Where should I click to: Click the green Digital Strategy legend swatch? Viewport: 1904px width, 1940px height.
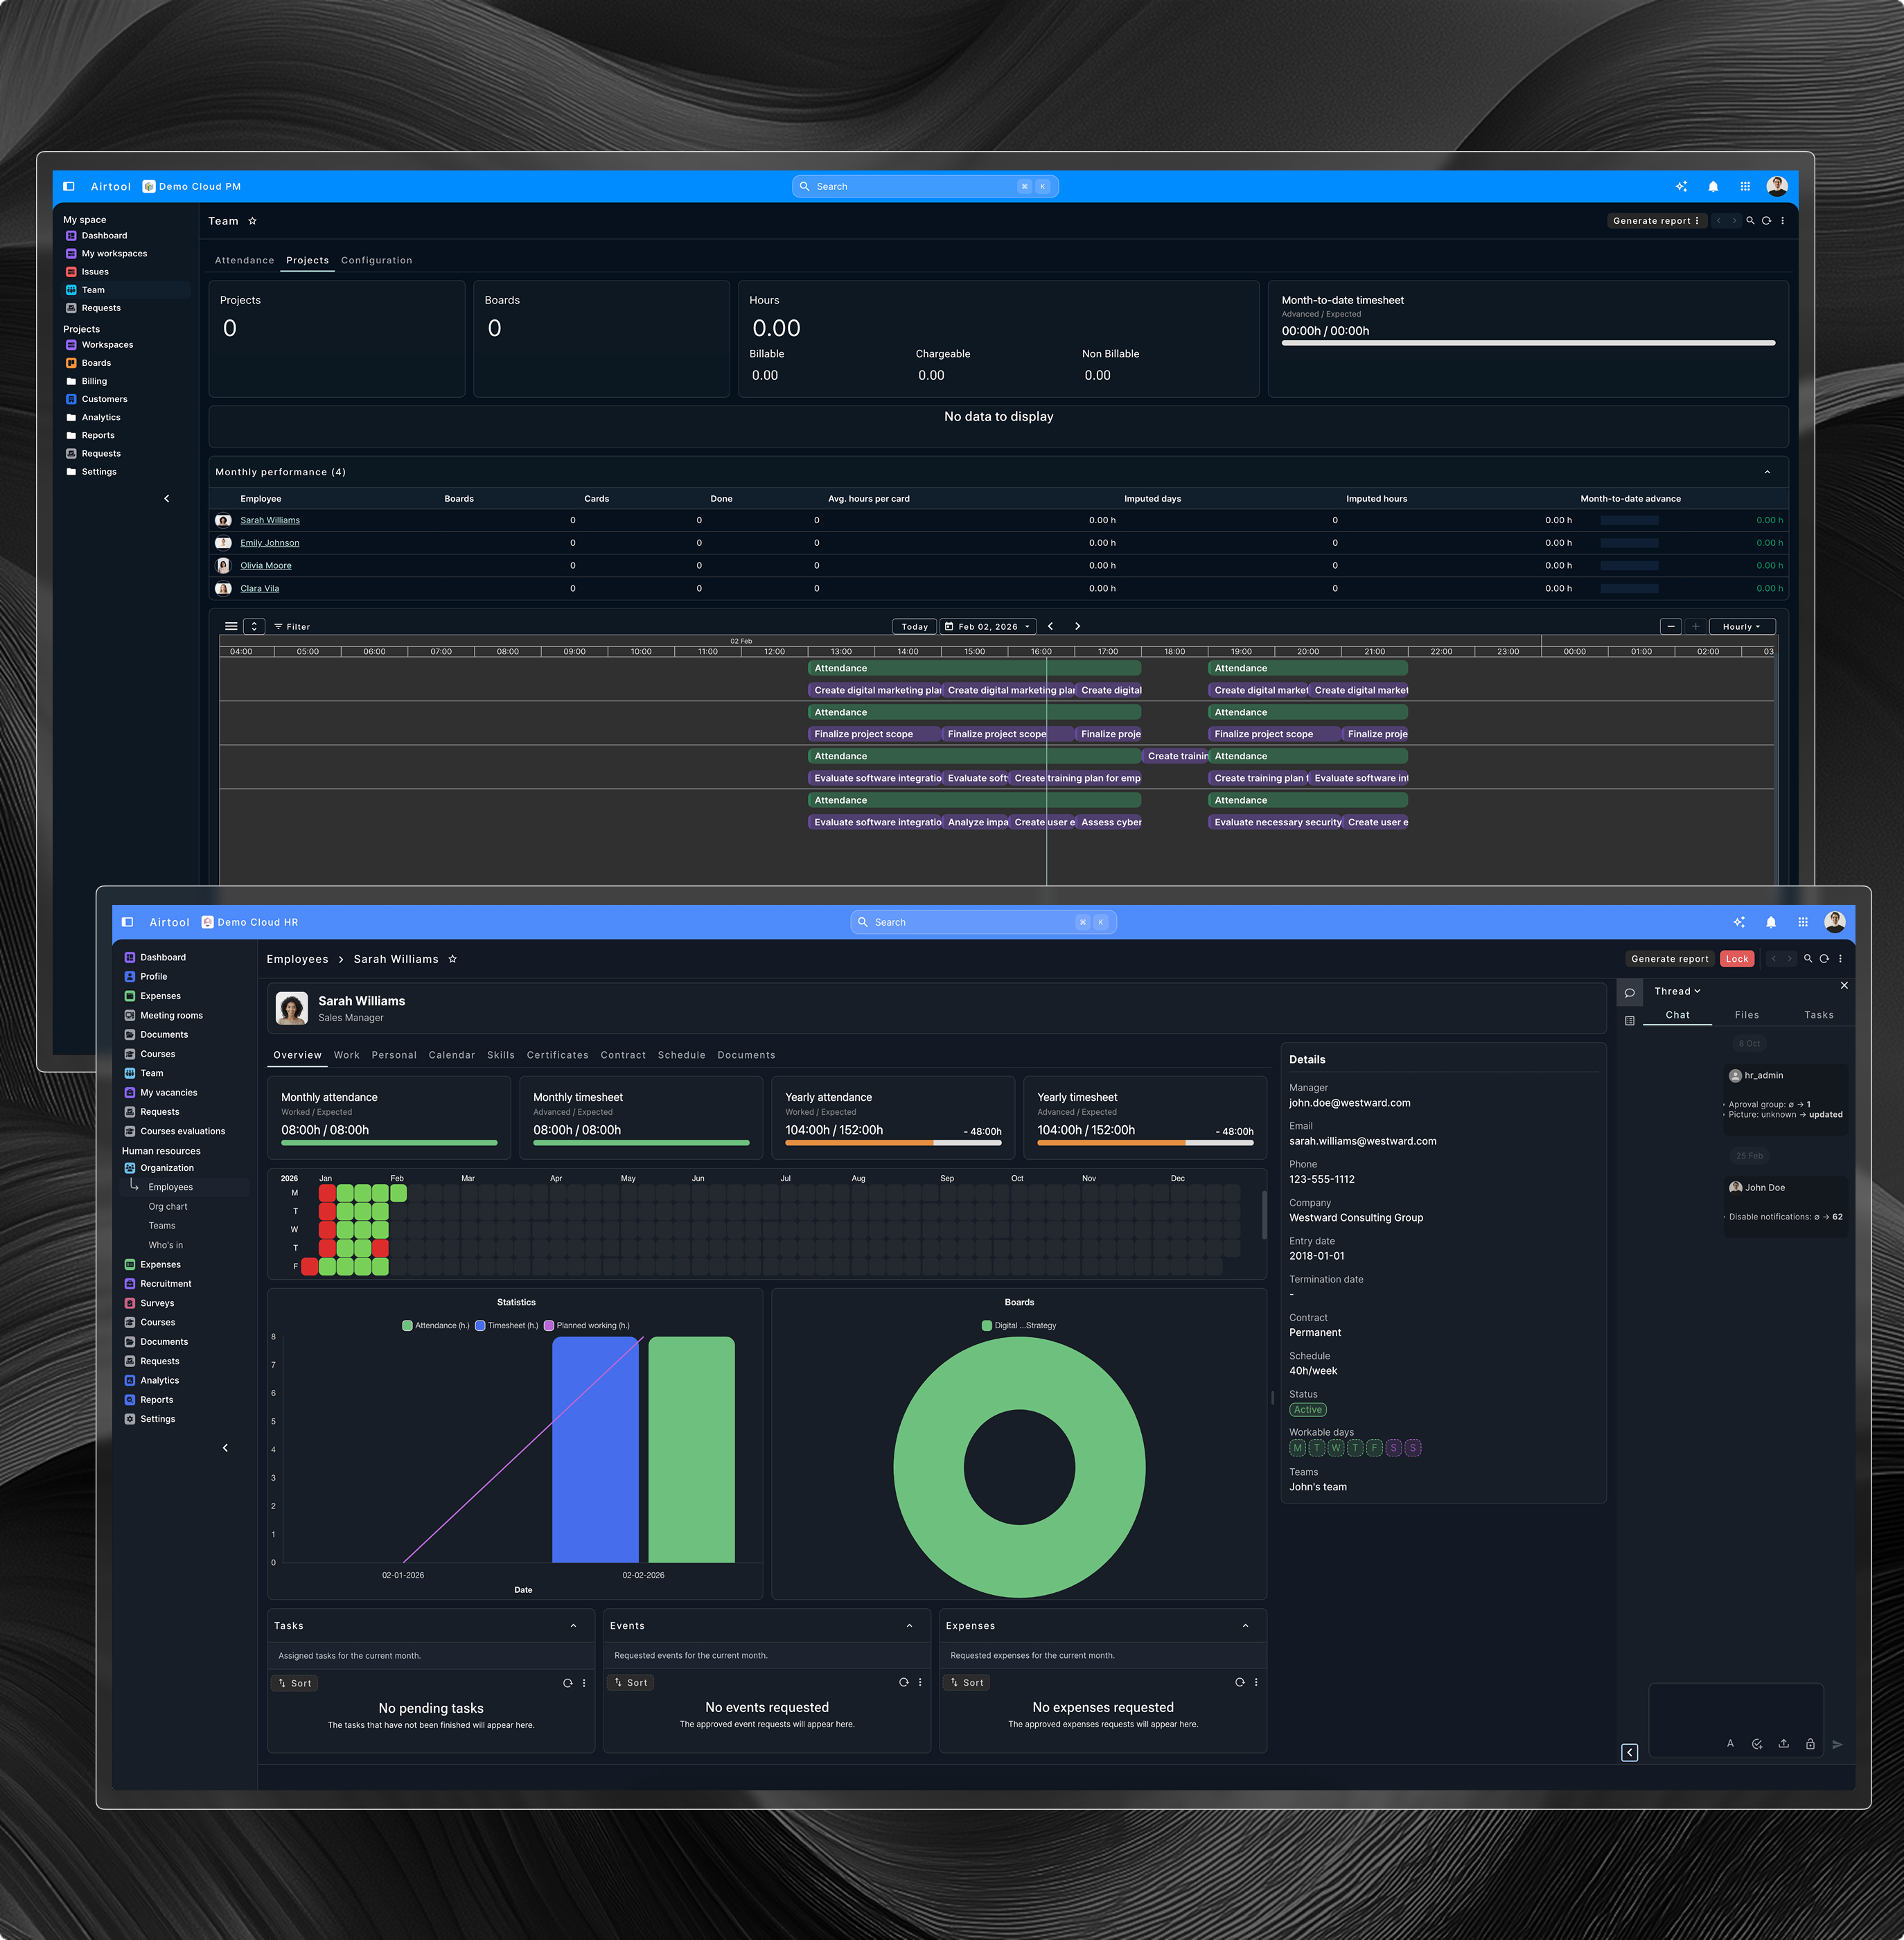coord(987,1325)
